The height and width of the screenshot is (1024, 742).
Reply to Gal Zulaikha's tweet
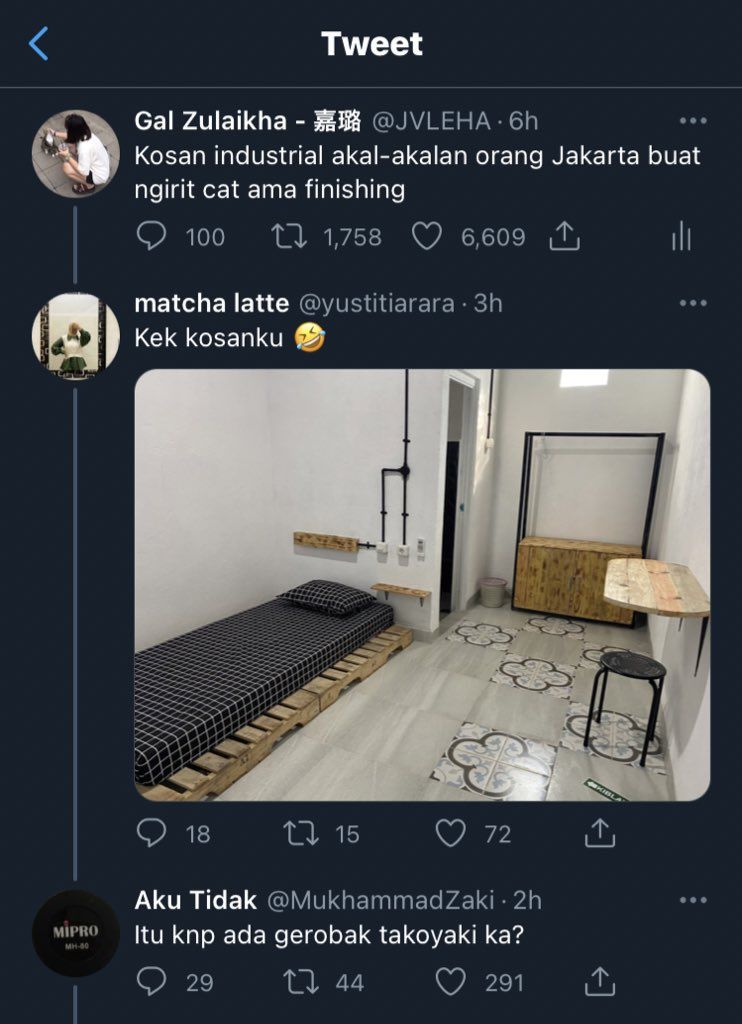pos(152,236)
